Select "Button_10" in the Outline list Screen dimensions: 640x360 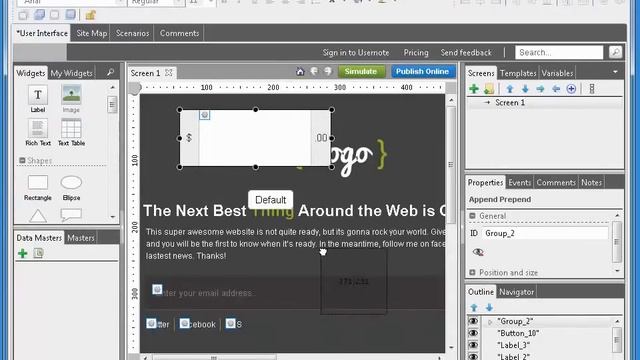[518, 333]
